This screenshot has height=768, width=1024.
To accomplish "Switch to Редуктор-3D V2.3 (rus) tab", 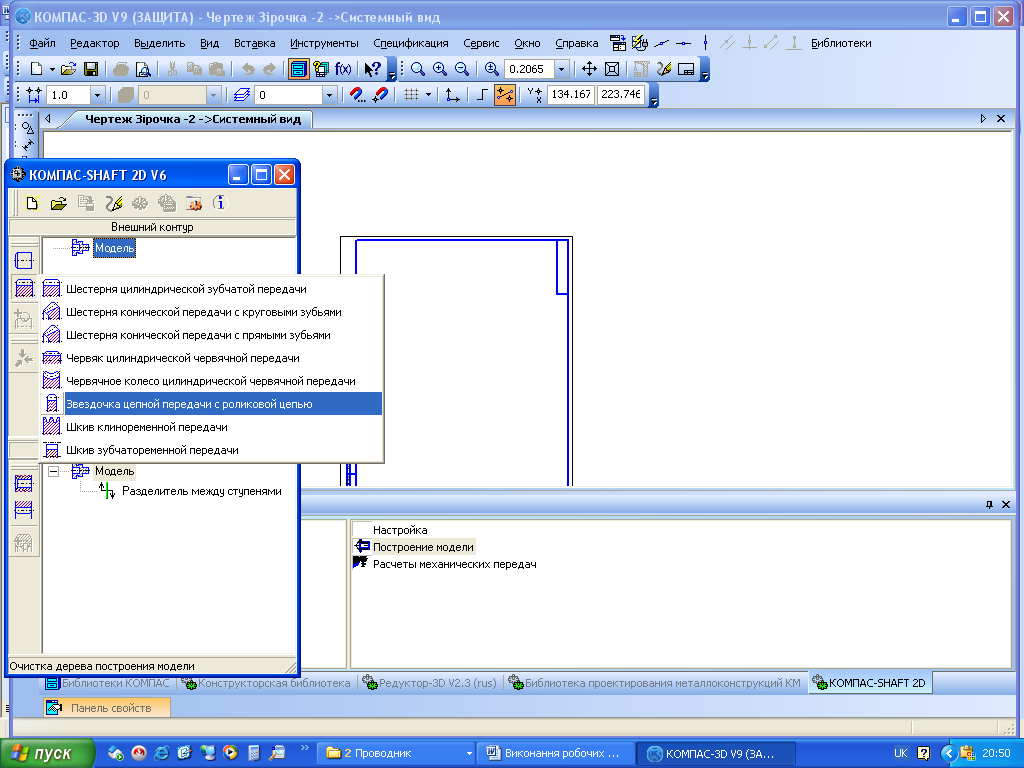I will coord(430,683).
